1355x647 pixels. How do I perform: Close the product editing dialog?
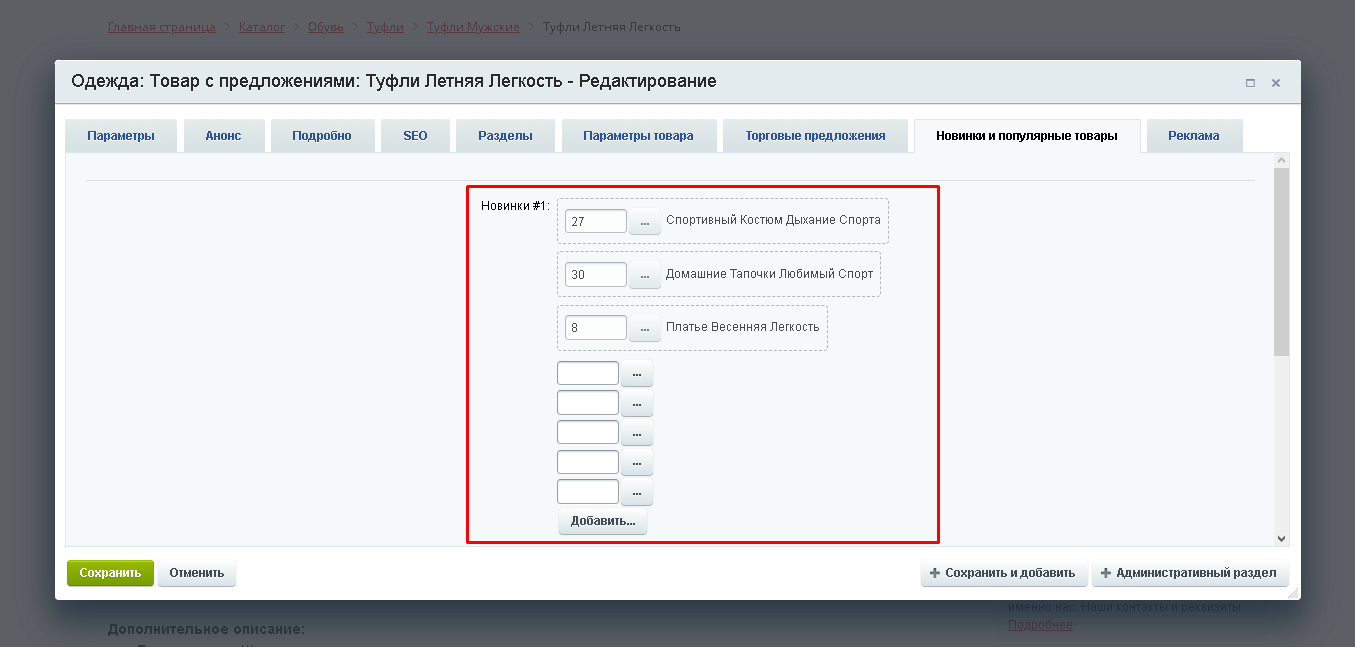pos(1276,83)
